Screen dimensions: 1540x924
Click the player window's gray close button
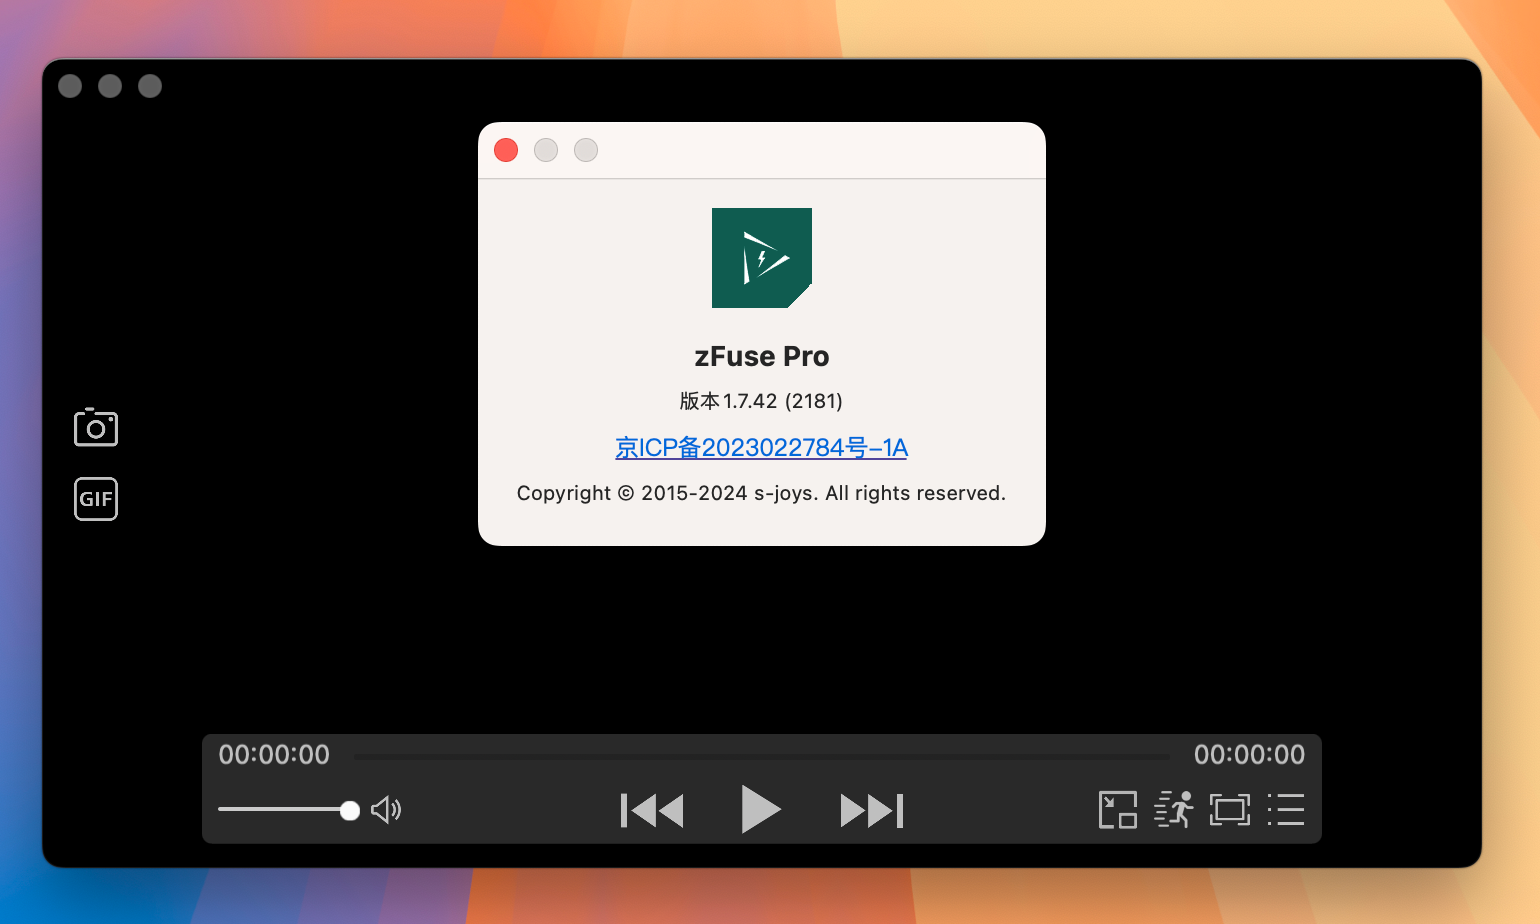[x=70, y=86]
